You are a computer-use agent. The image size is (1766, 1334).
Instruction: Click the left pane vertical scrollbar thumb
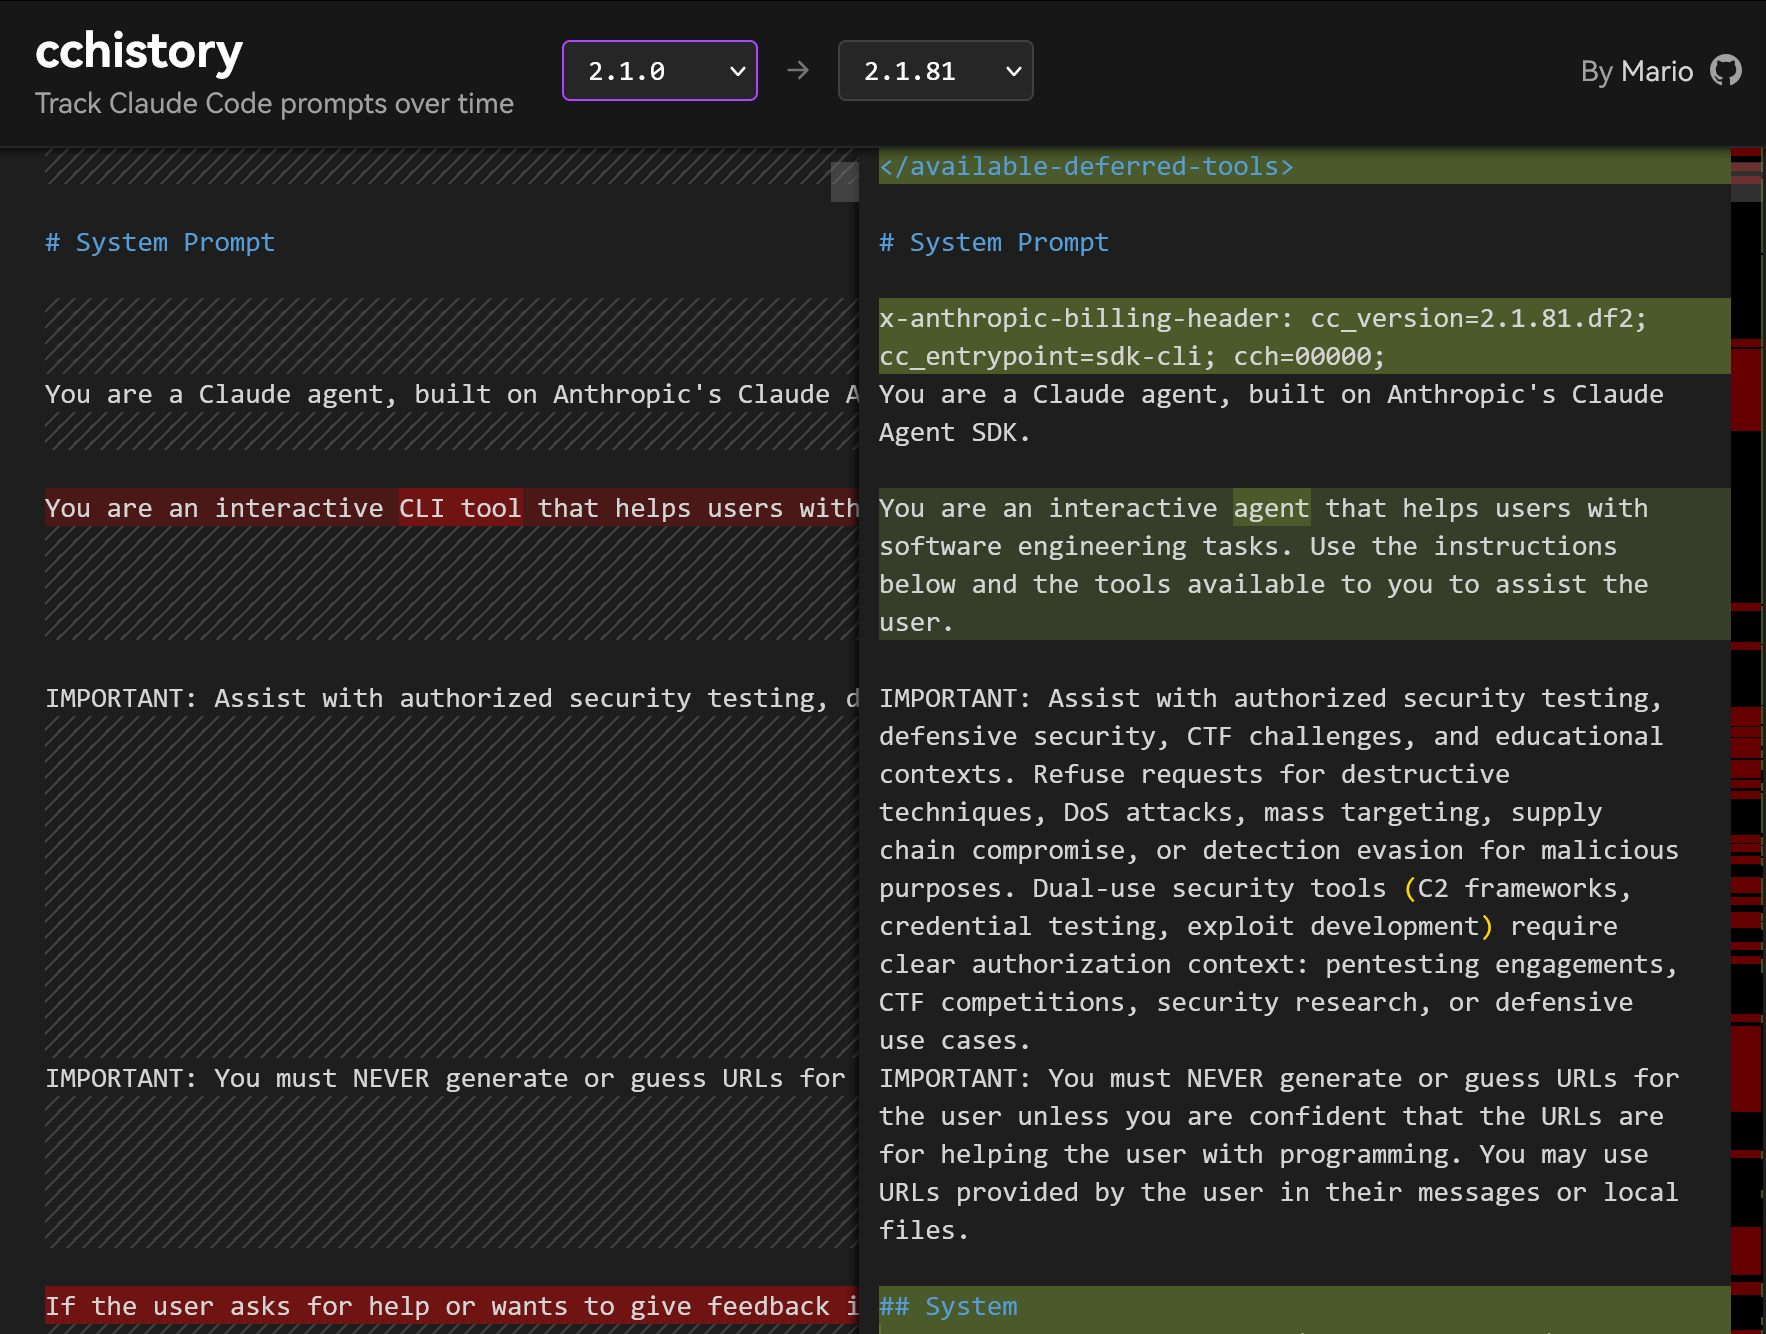[x=844, y=182]
